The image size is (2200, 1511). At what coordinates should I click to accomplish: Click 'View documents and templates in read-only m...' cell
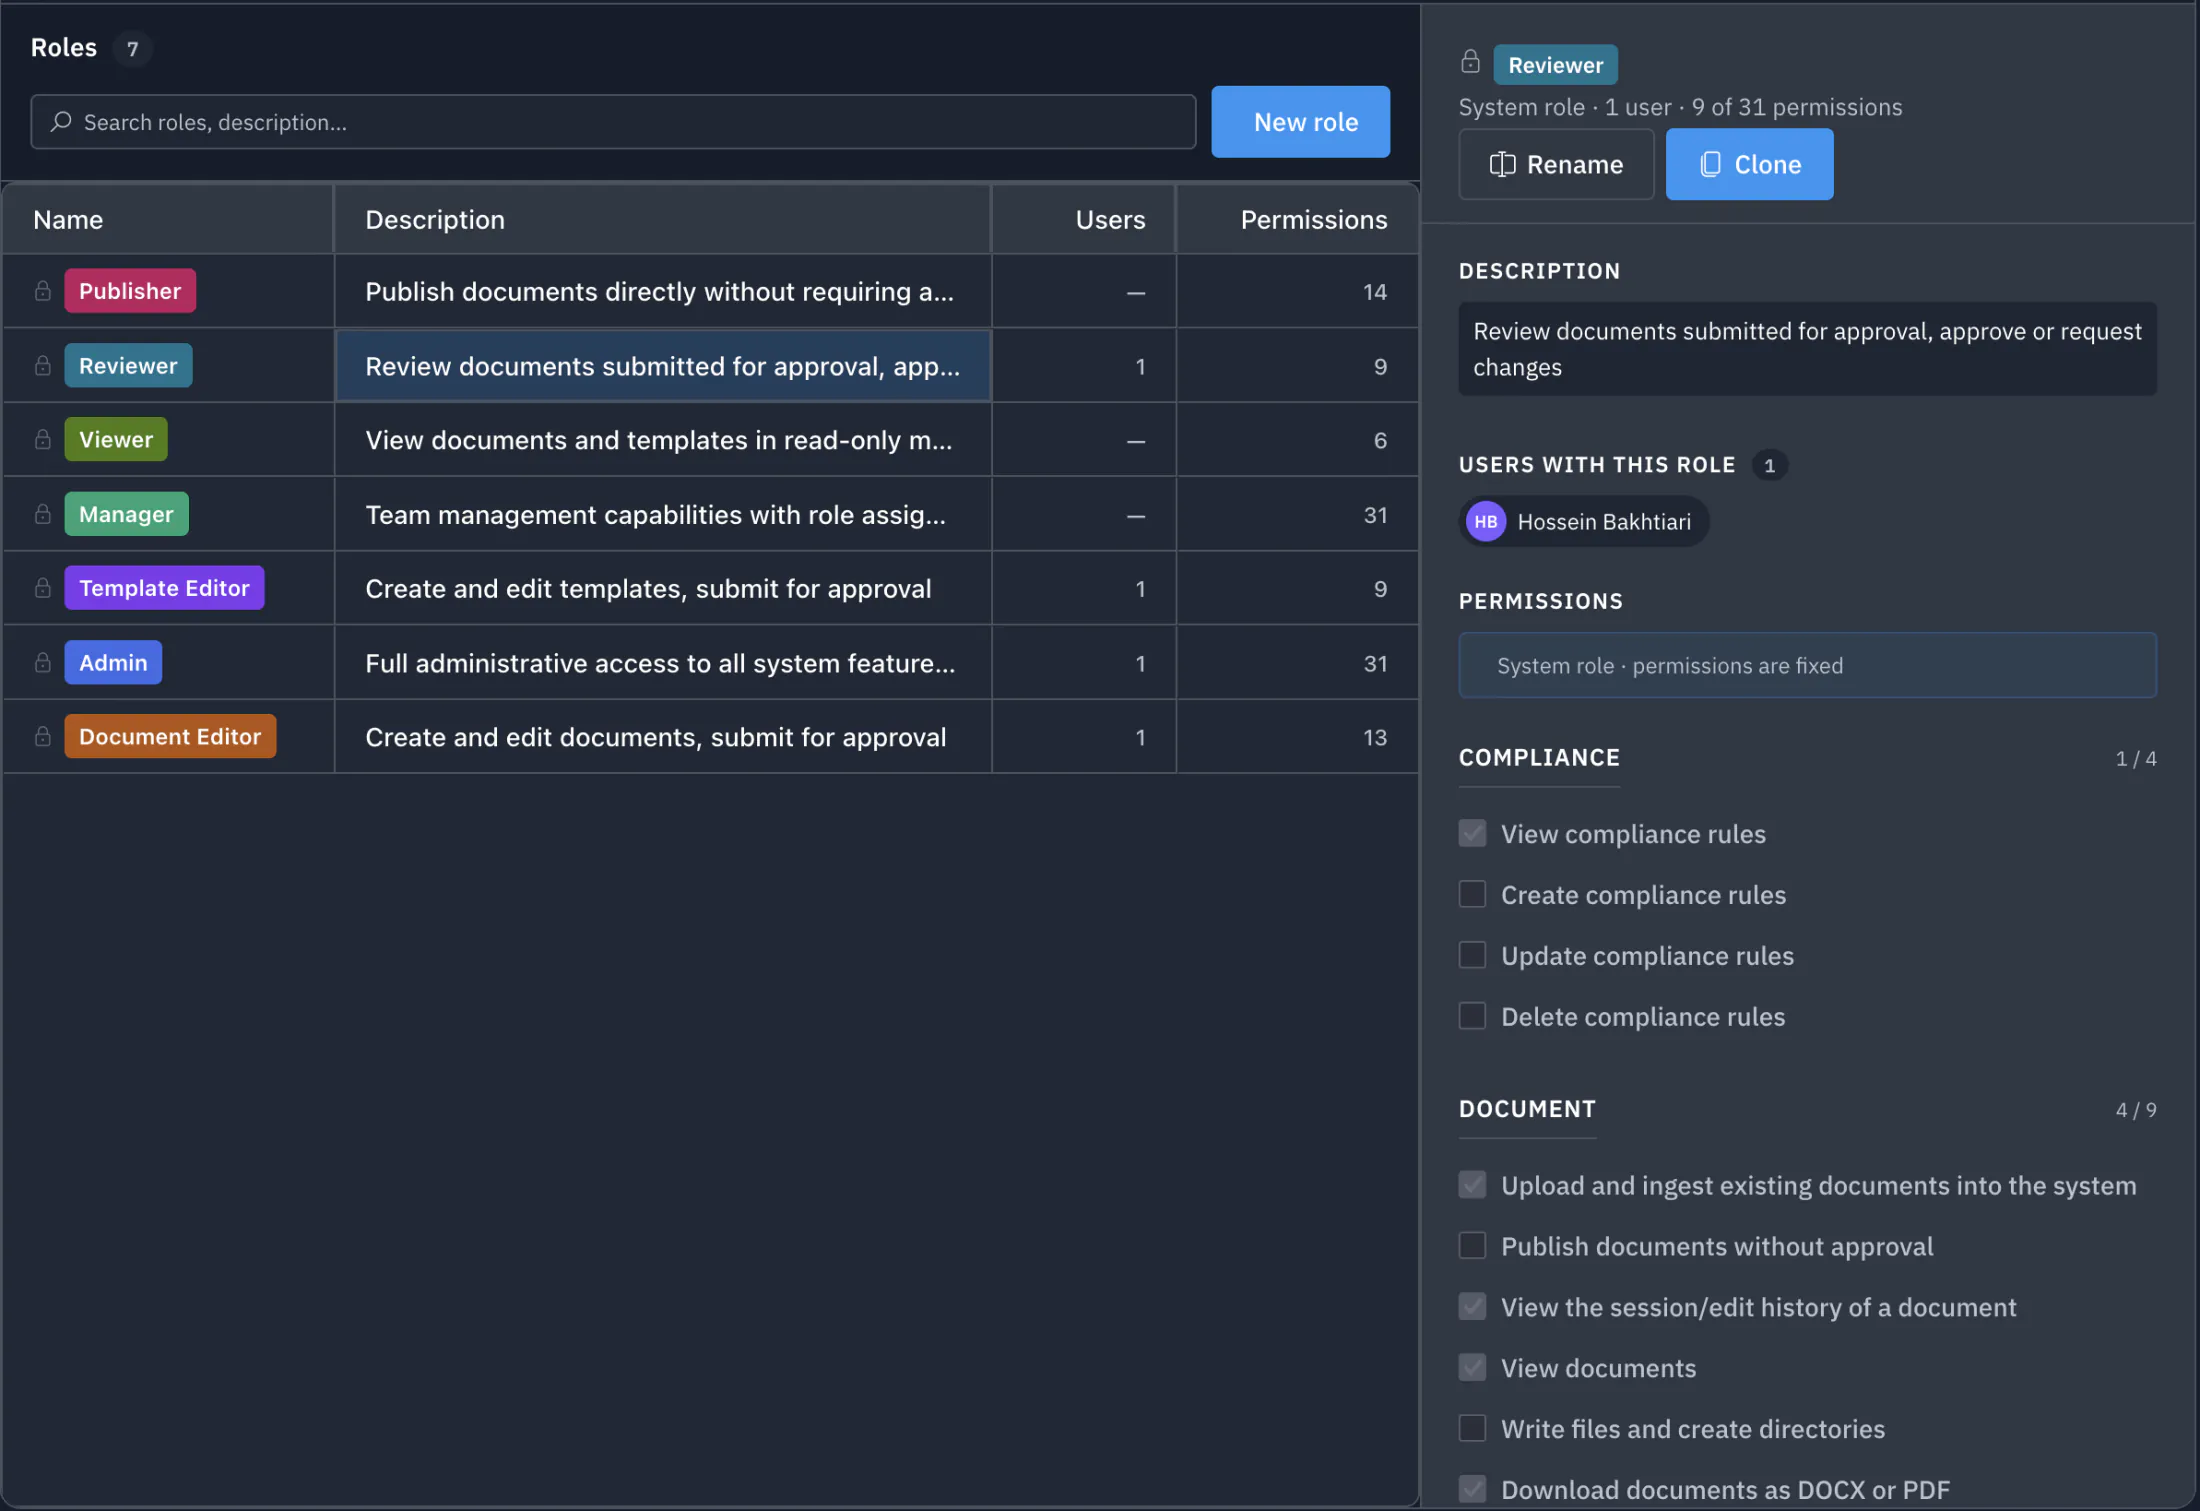tap(662, 440)
